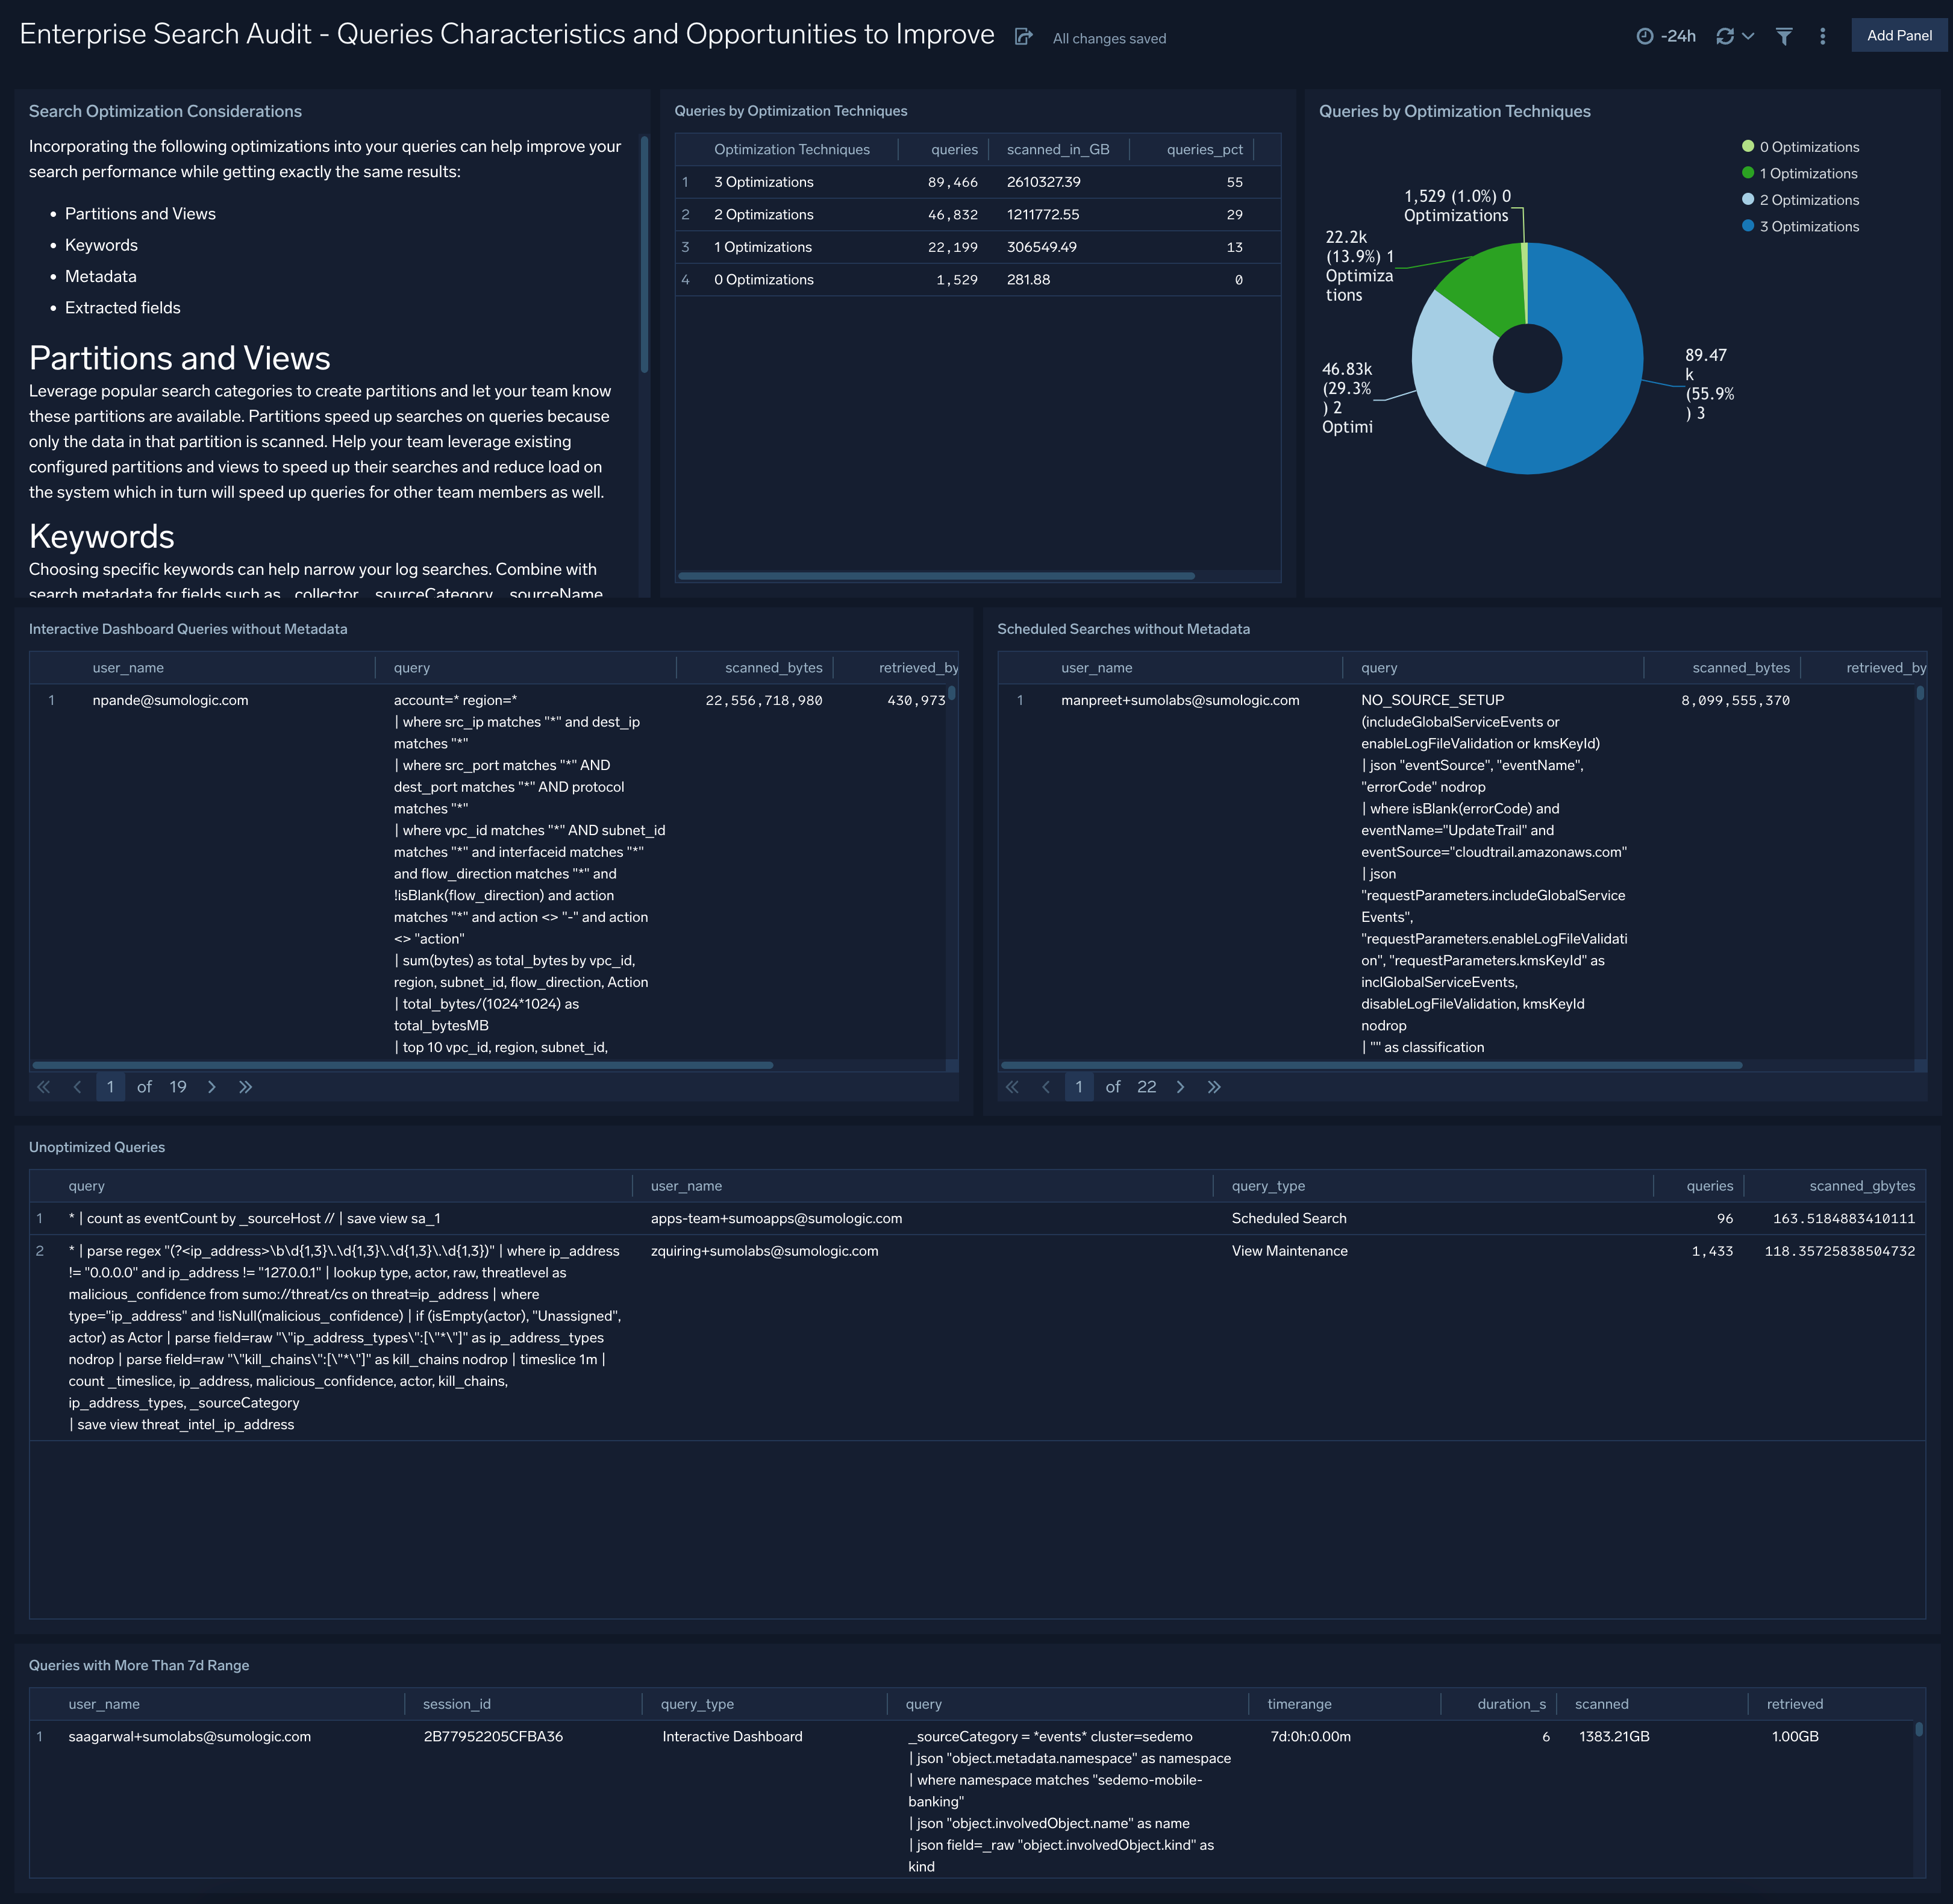This screenshot has height=1904, width=1953.
Task: Sort by queries_pct column header
Action: (1204, 150)
